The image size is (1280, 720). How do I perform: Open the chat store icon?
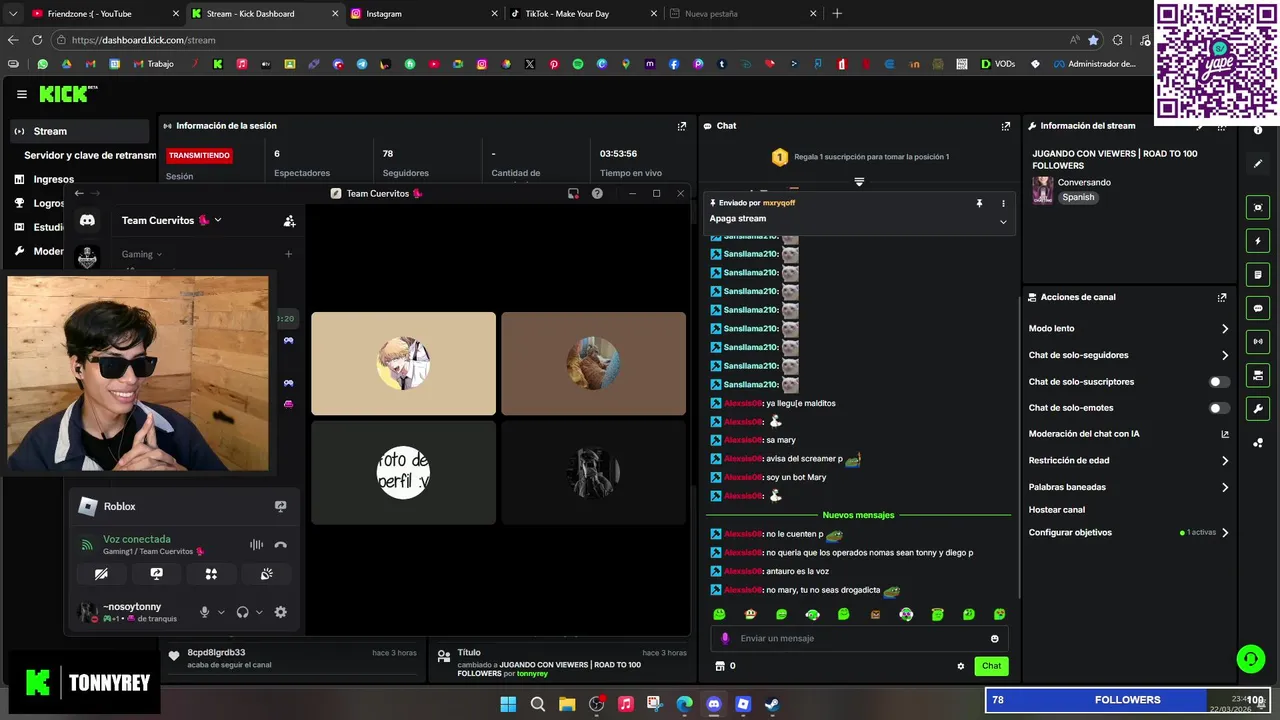point(719,666)
